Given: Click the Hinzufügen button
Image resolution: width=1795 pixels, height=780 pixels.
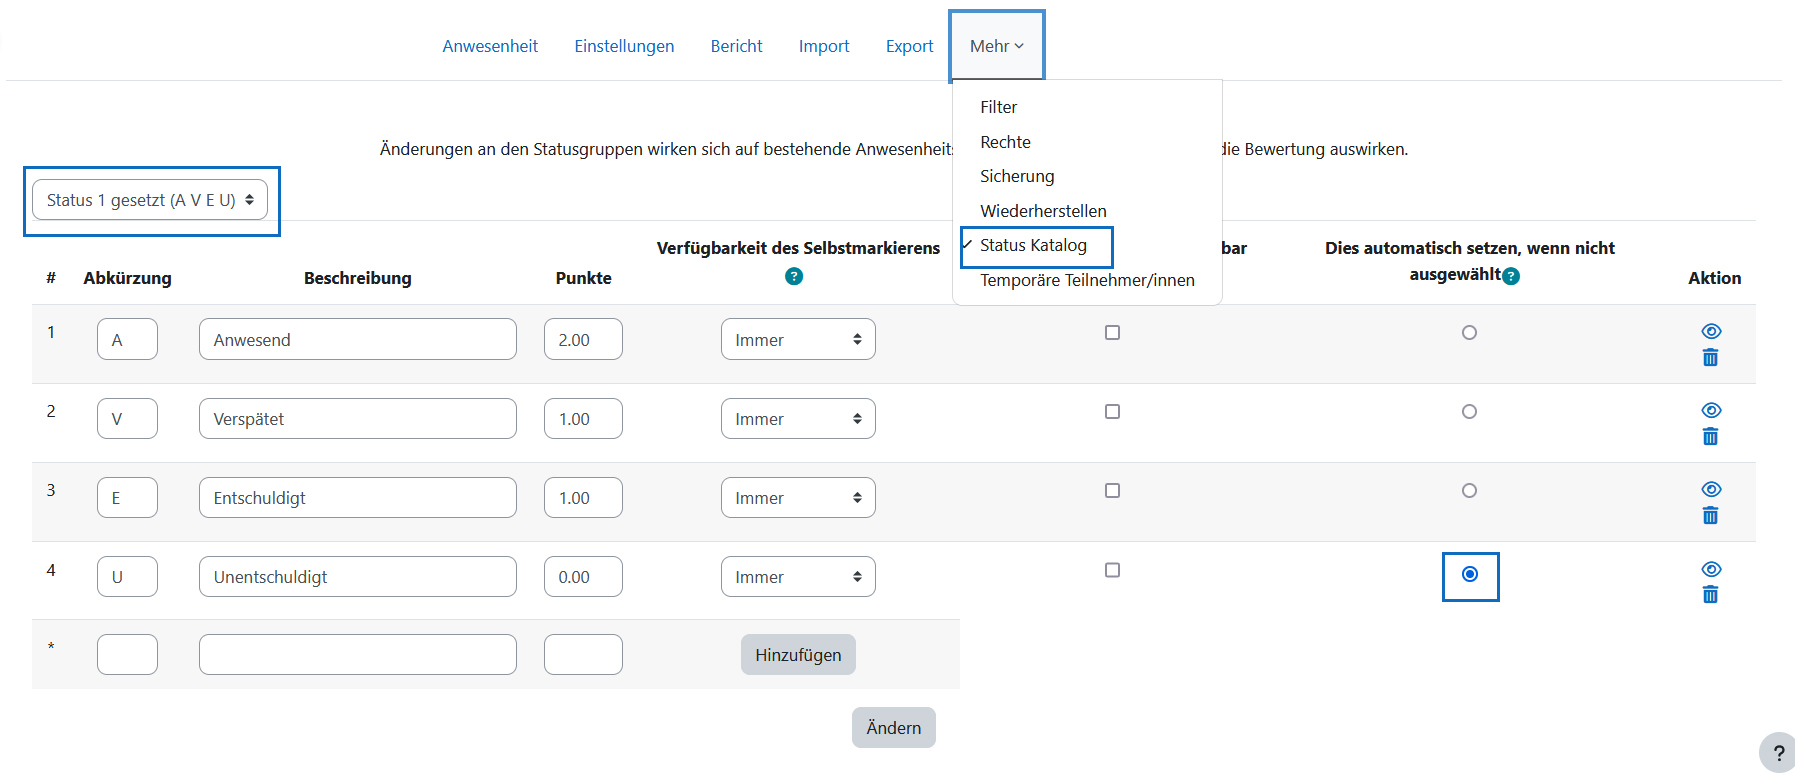Looking at the screenshot, I should (x=798, y=655).
